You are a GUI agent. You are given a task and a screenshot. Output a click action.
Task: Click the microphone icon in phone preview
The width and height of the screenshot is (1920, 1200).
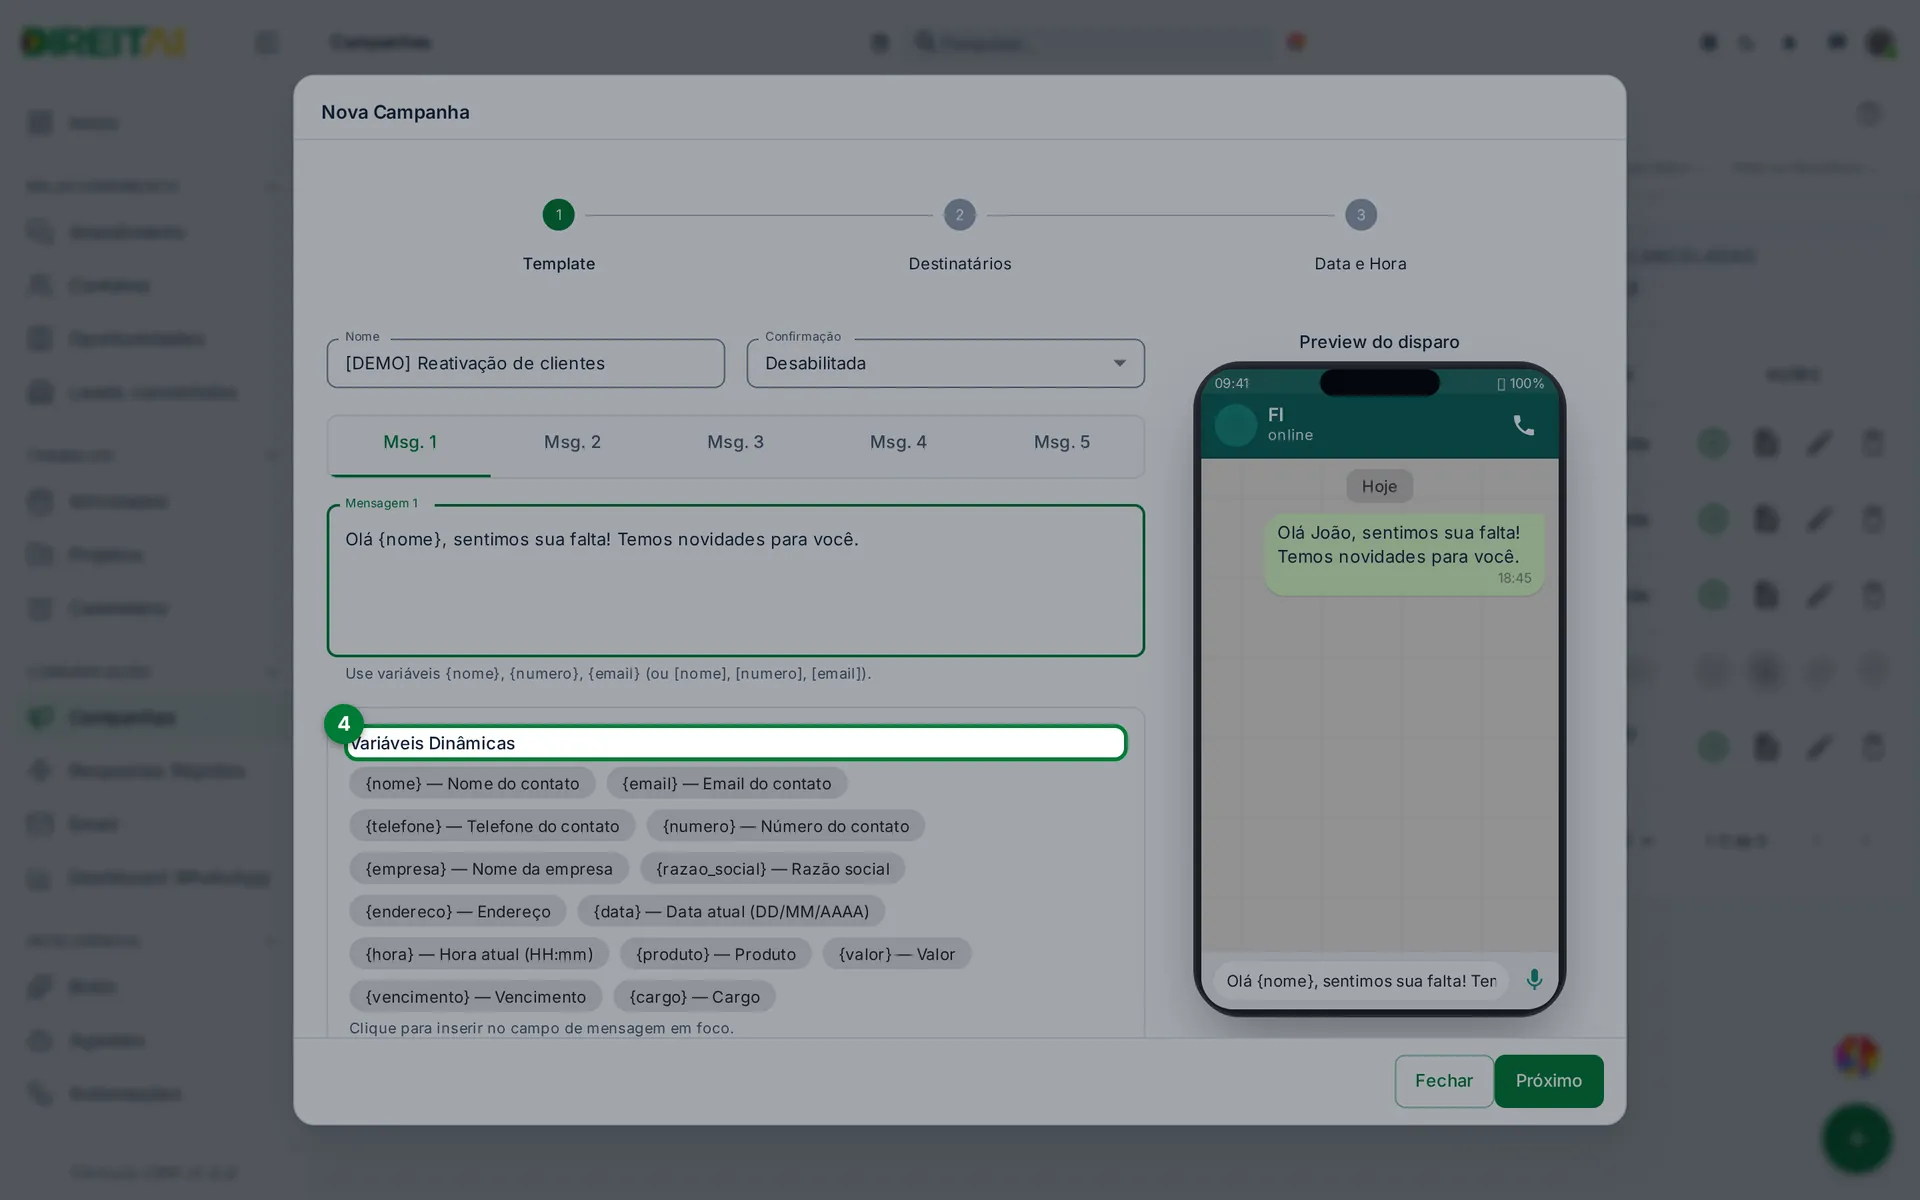point(1534,980)
